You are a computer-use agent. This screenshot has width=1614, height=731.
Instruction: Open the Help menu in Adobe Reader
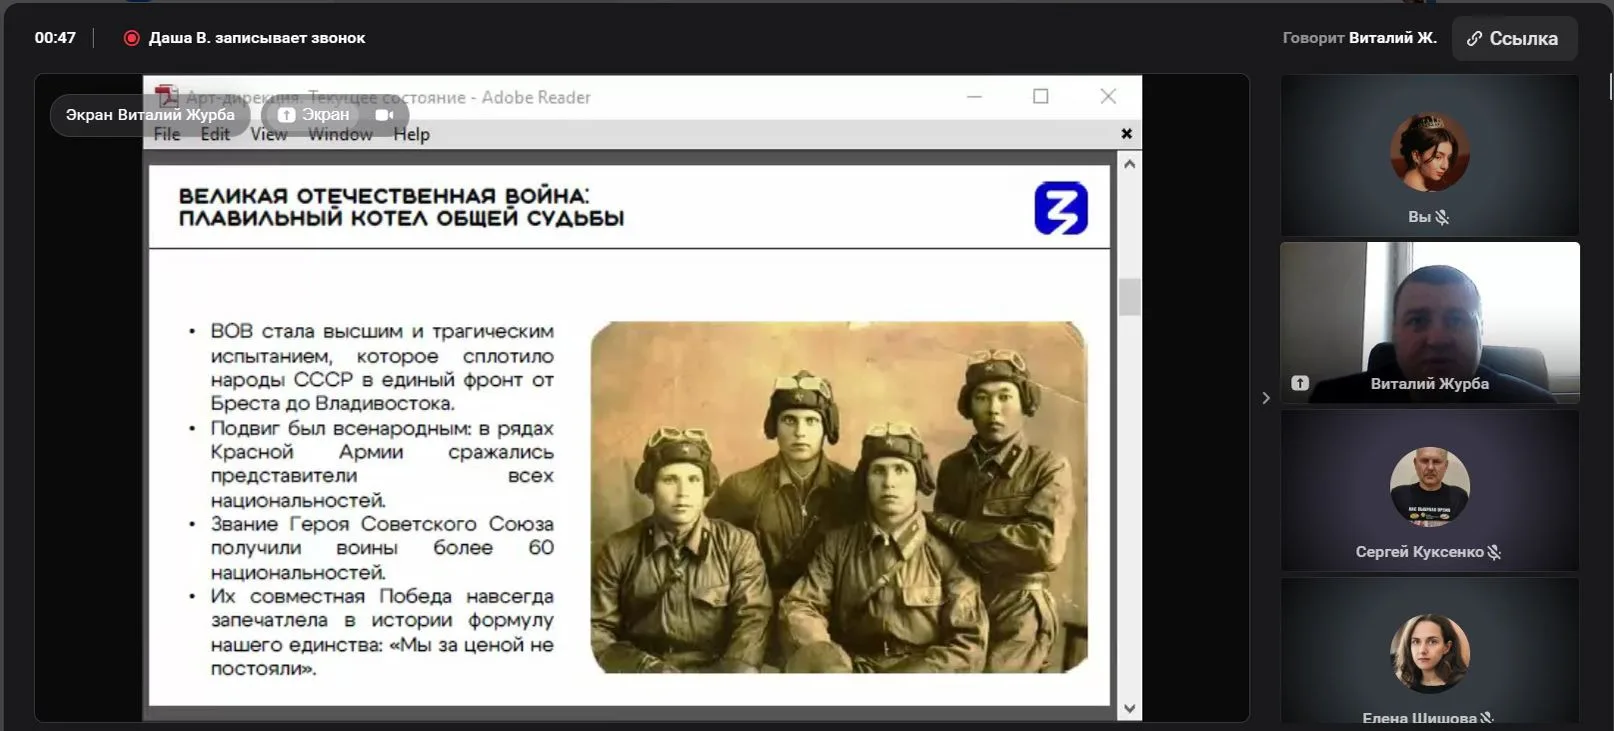pyautogui.click(x=411, y=134)
